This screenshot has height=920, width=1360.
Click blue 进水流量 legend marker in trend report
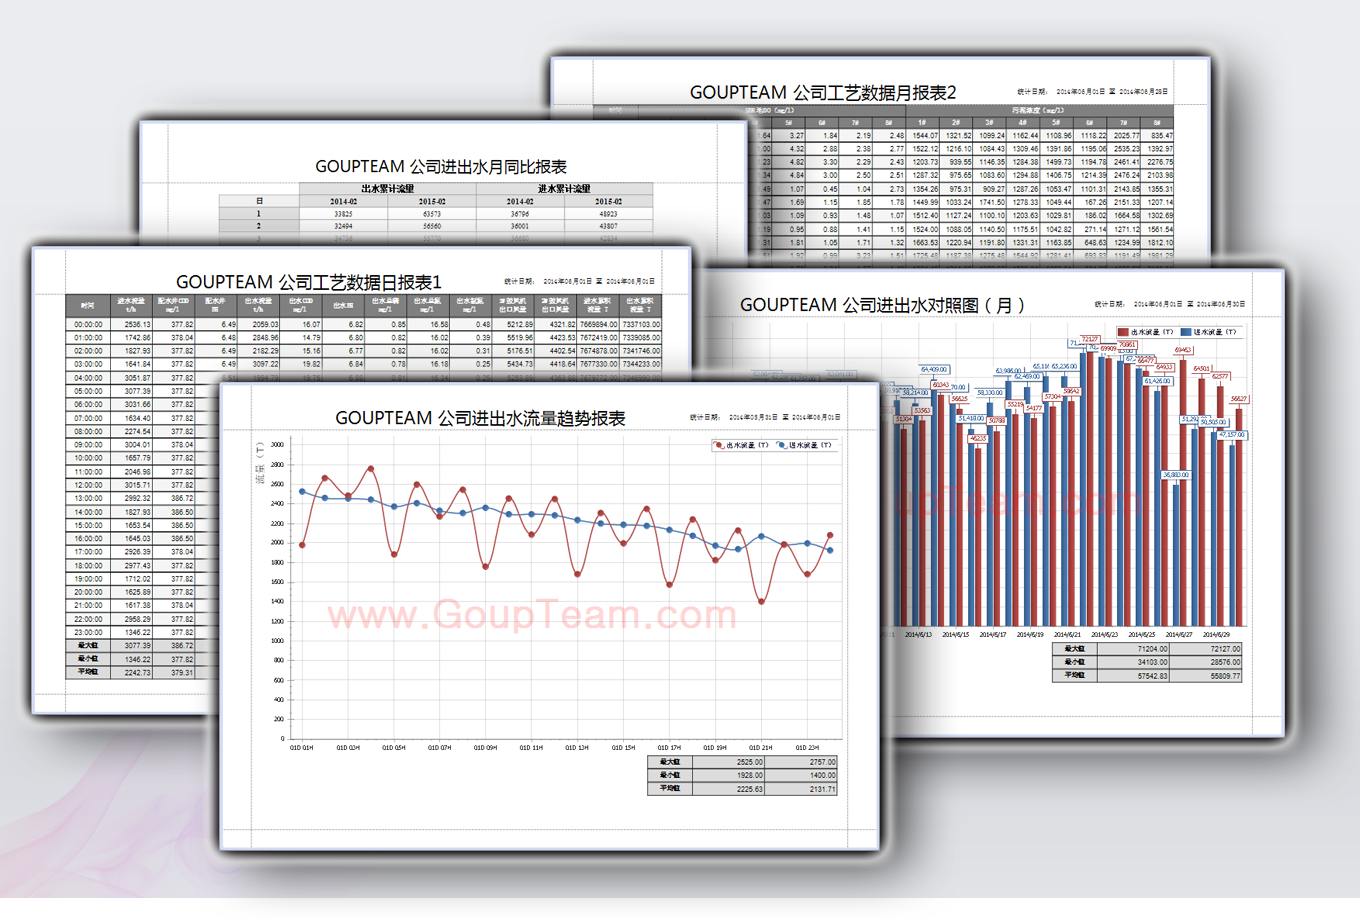(x=782, y=445)
